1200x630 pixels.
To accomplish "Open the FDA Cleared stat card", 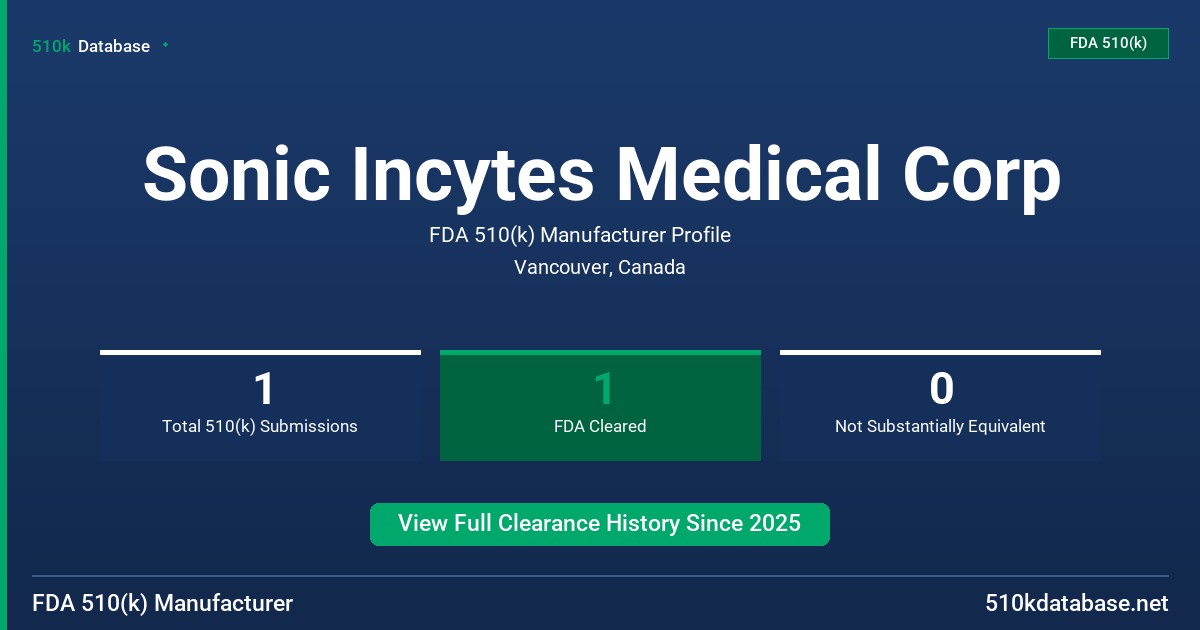I will (x=600, y=406).
